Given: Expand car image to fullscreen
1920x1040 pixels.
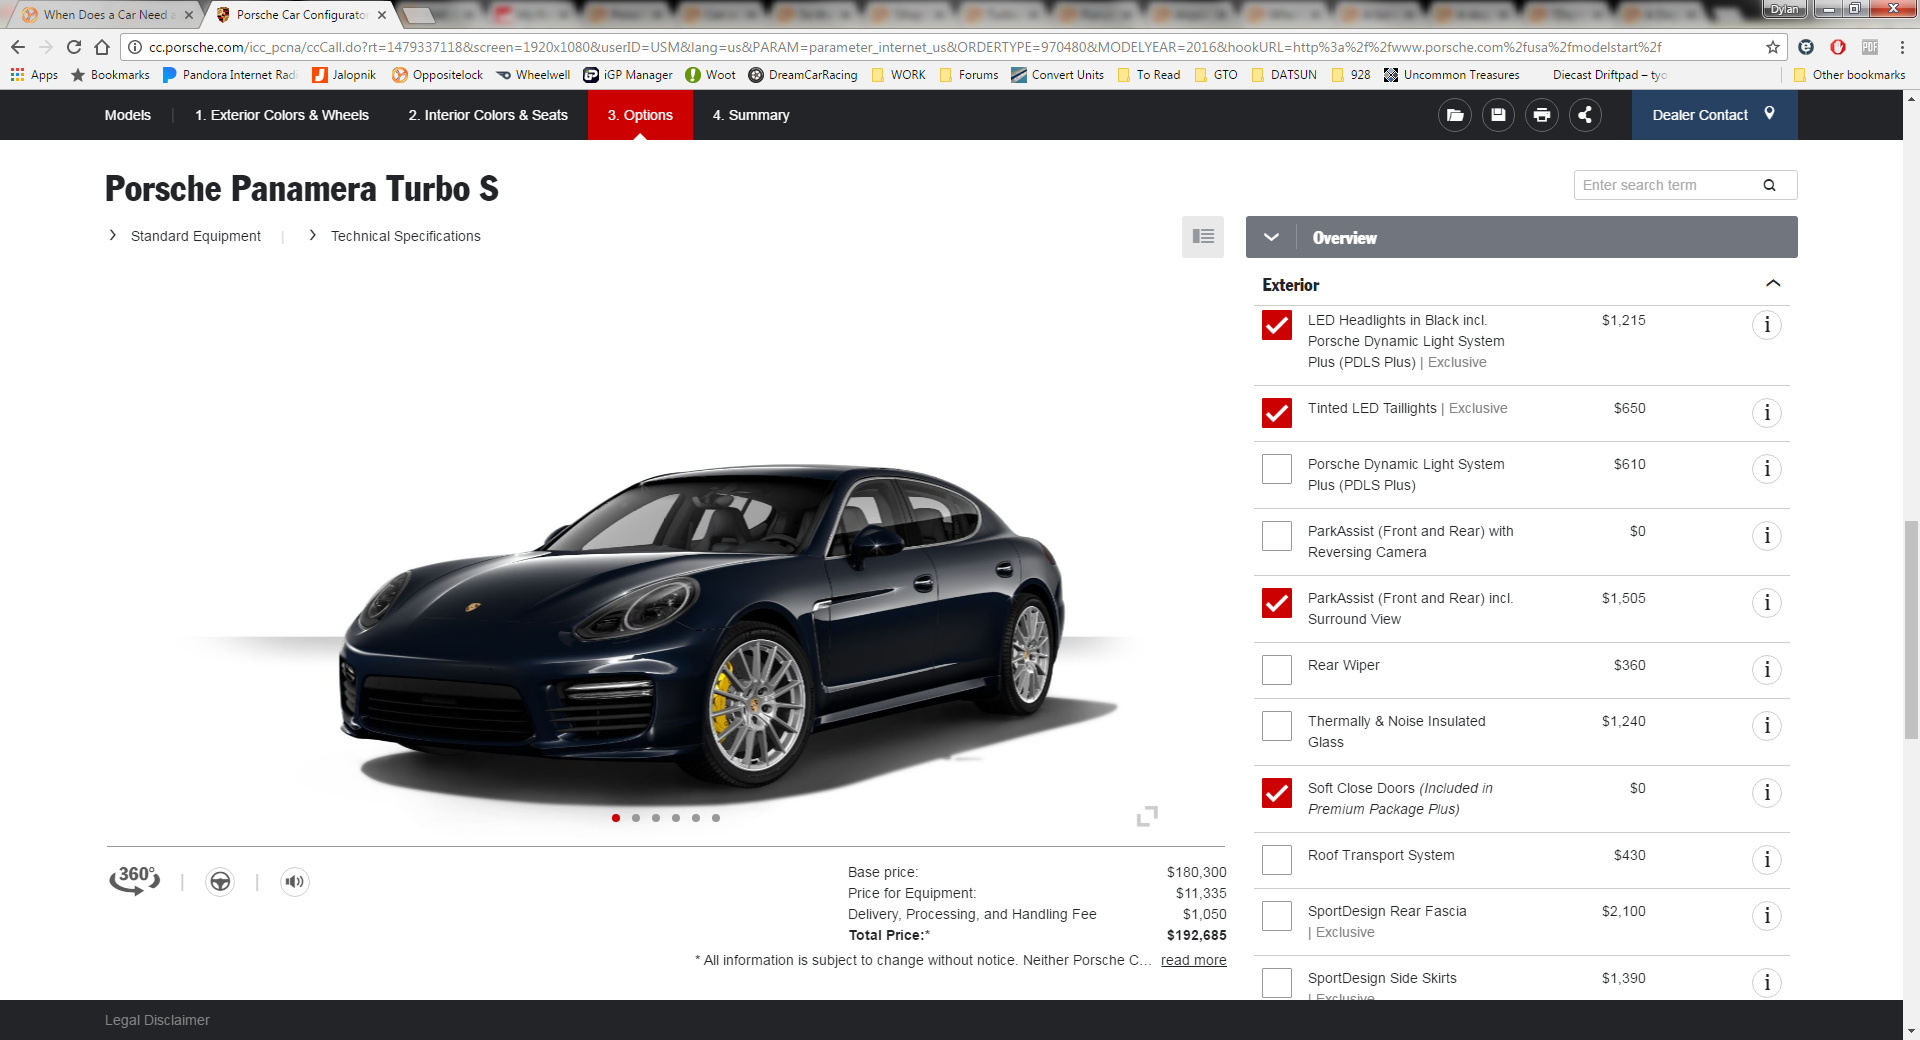Looking at the screenshot, I should [1147, 816].
